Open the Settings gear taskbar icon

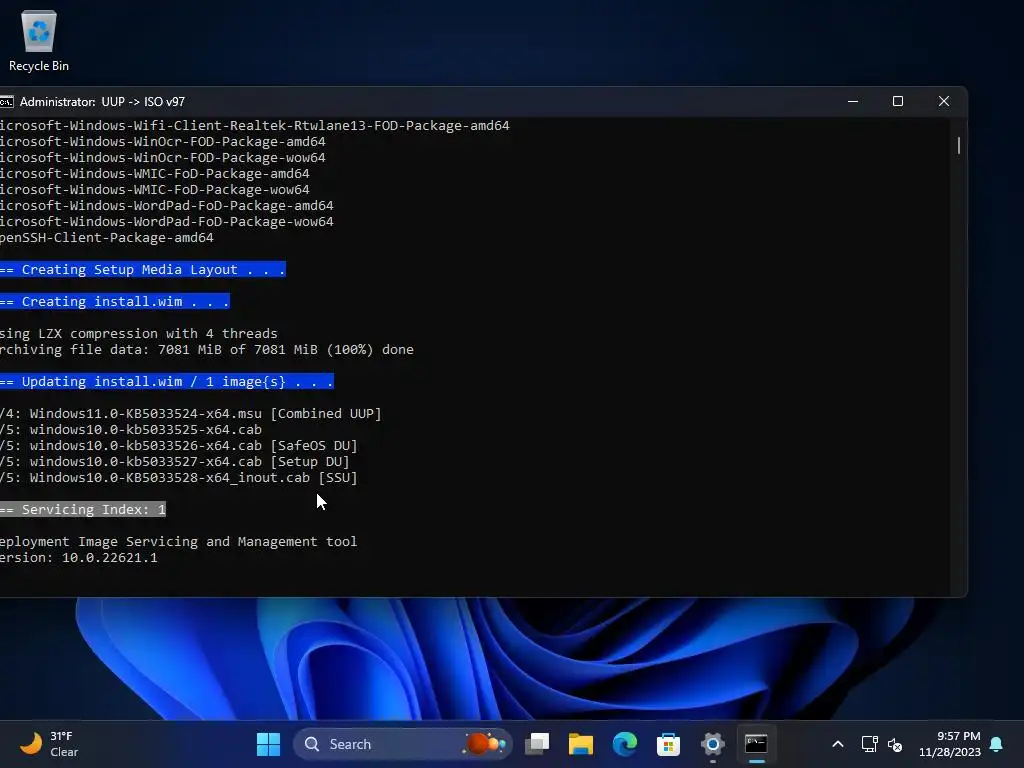(x=712, y=744)
